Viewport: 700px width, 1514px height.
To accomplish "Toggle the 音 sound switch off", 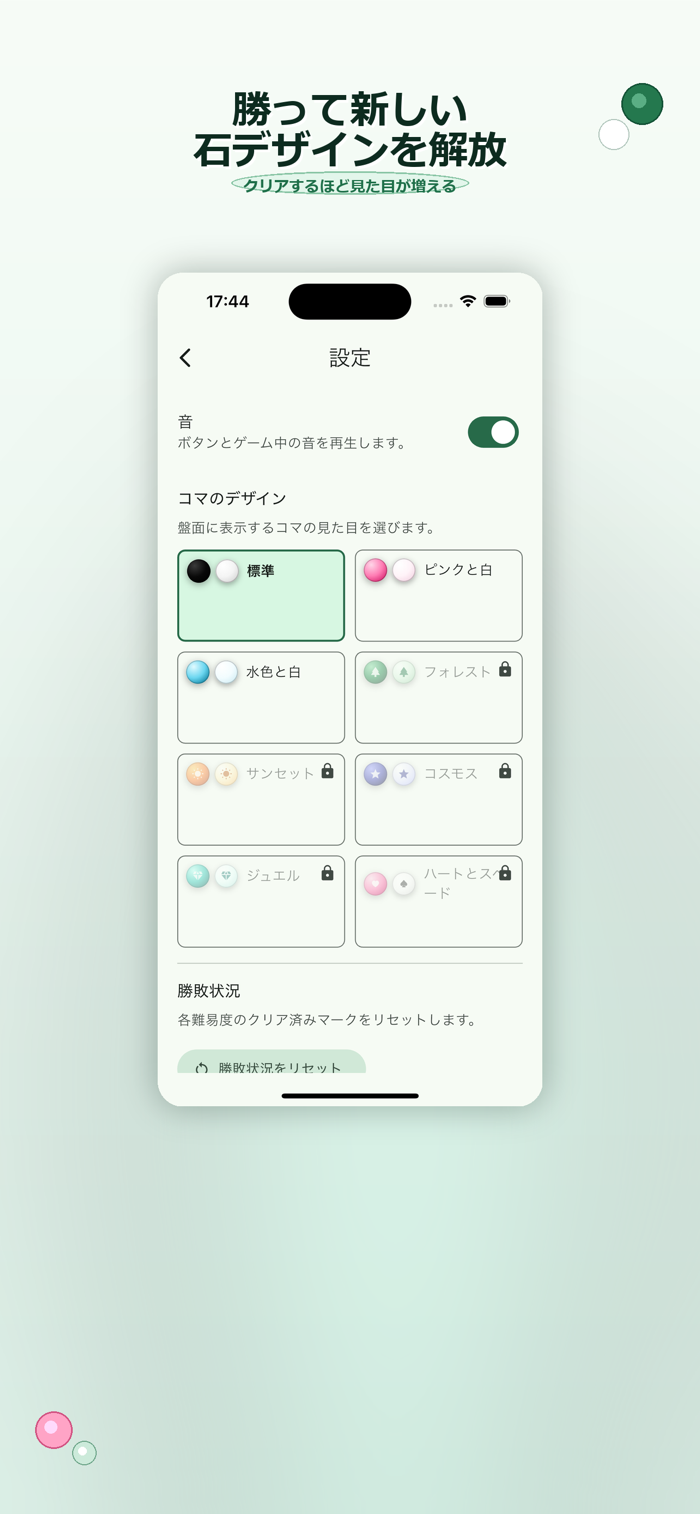I will point(493,432).
